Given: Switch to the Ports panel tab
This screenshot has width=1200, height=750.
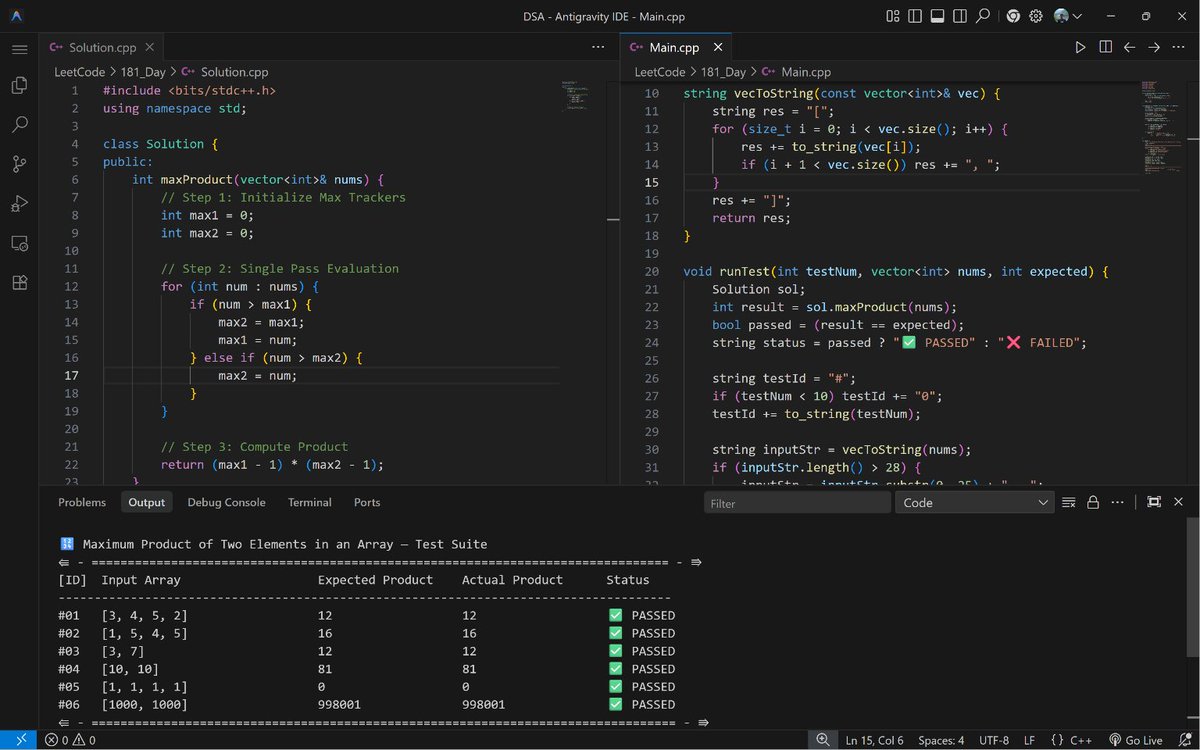Looking at the screenshot, I should (x=367, y=502).
